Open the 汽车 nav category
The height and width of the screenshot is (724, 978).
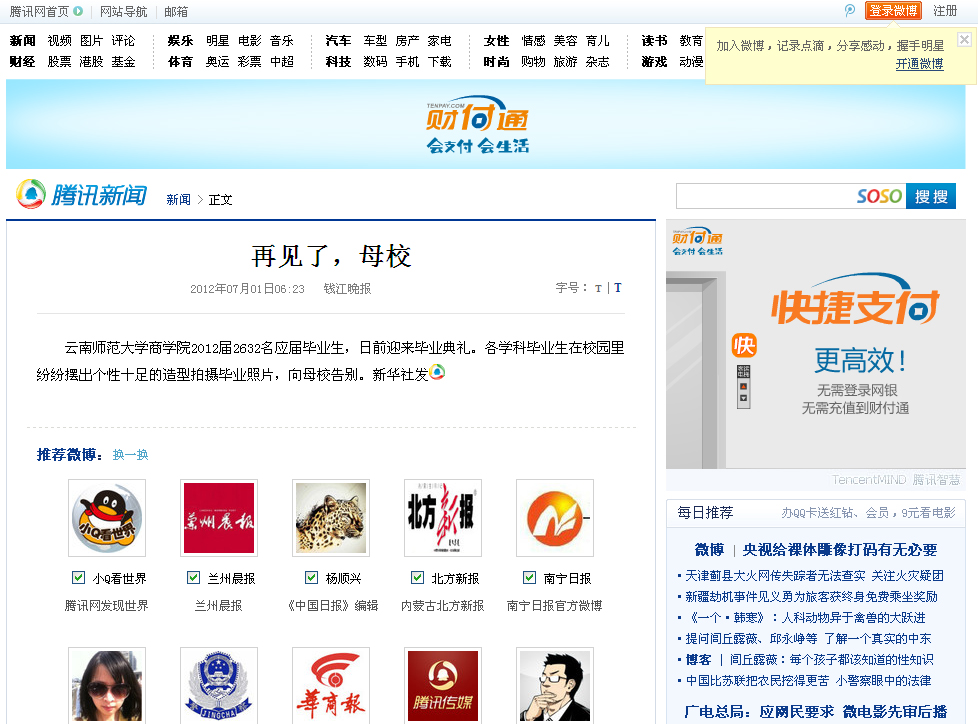pos(338,41)
